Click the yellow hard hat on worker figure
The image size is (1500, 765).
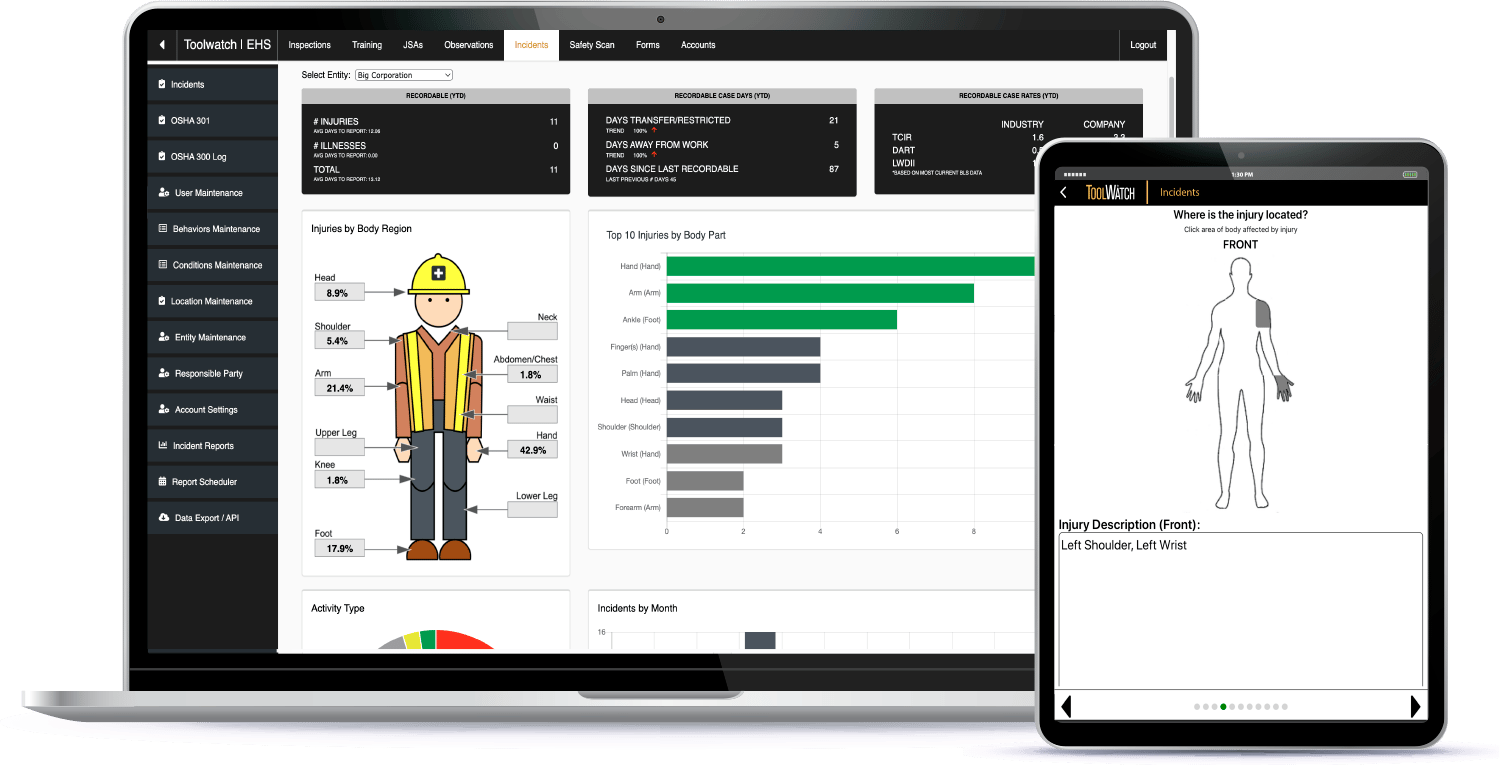click(438, 275)
